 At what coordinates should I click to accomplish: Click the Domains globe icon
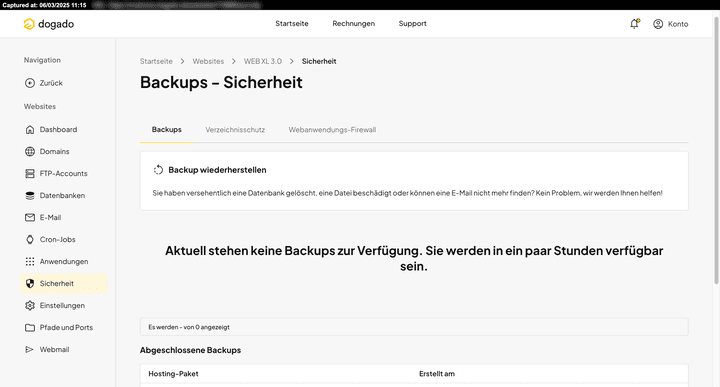pyautogui.click(x=30, y=151)
